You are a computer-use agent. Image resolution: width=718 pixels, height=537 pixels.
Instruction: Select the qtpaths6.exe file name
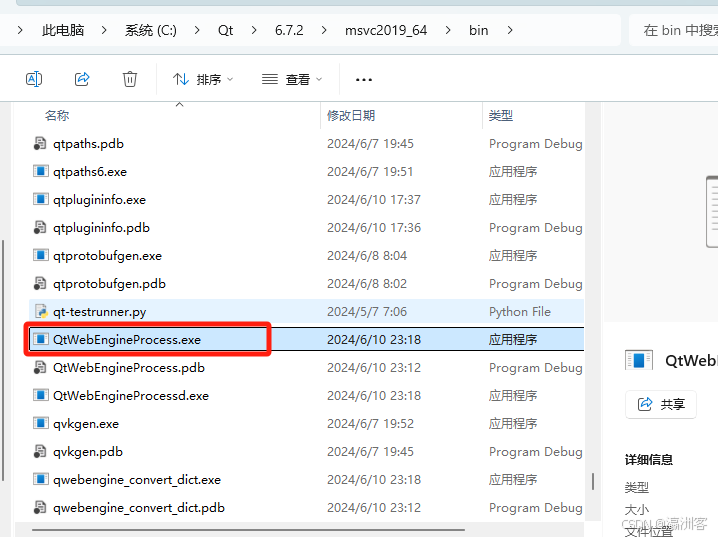coord(90,172)
